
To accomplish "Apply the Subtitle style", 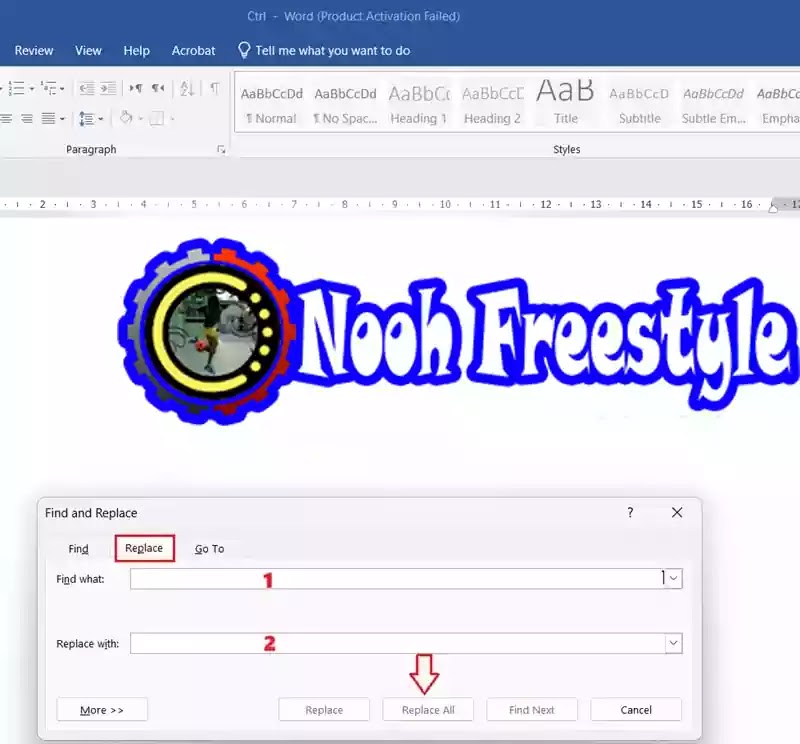I will pyautogui.click(x=639, y=105).
